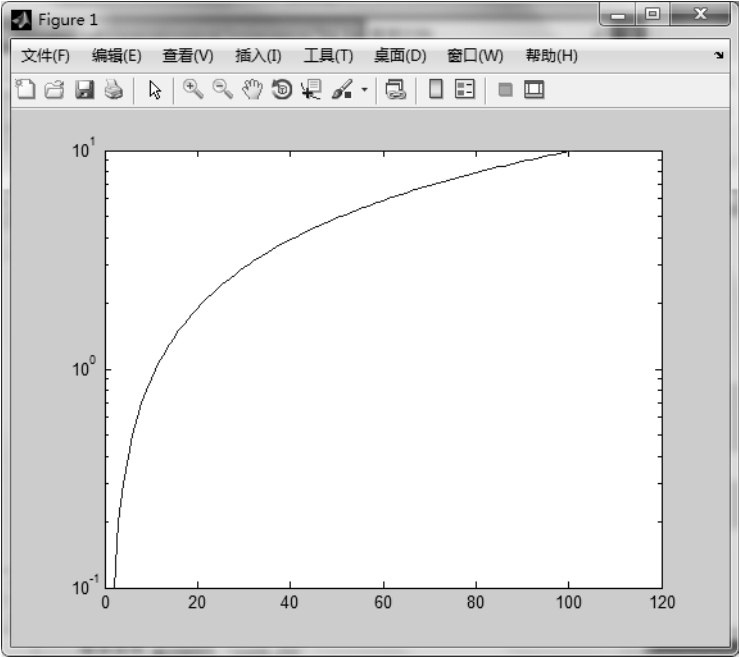
Task: Click the Link Plot icon
Action: tap(395, 91)
